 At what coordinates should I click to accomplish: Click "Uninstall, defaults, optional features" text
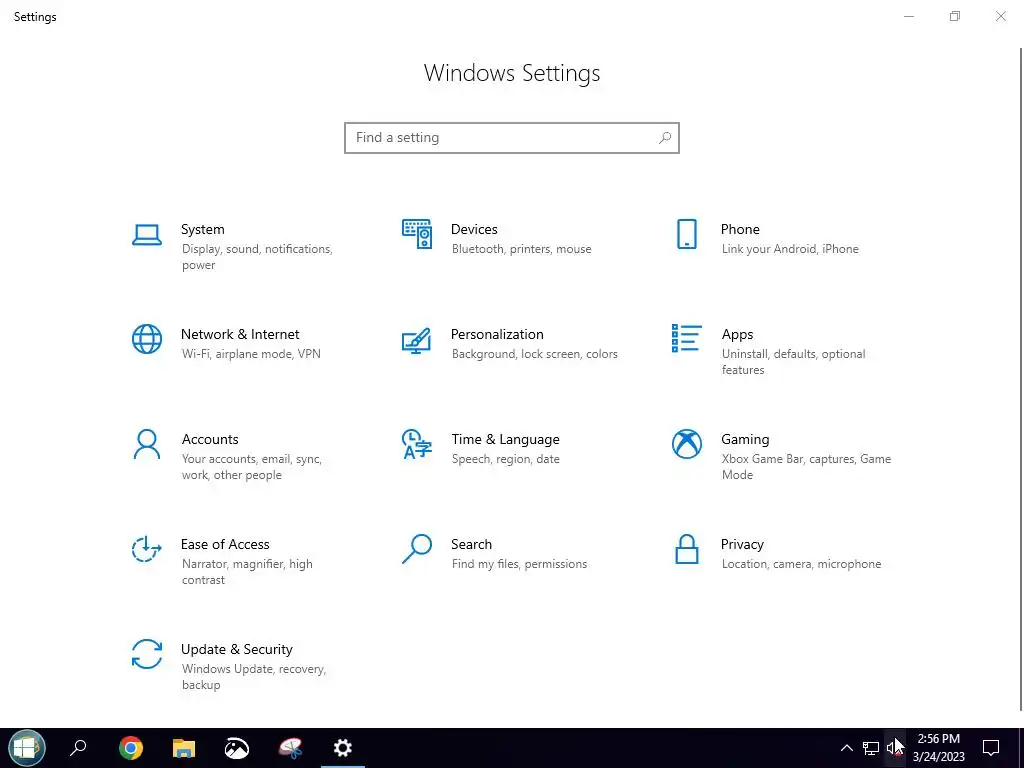tap(793, 362)
